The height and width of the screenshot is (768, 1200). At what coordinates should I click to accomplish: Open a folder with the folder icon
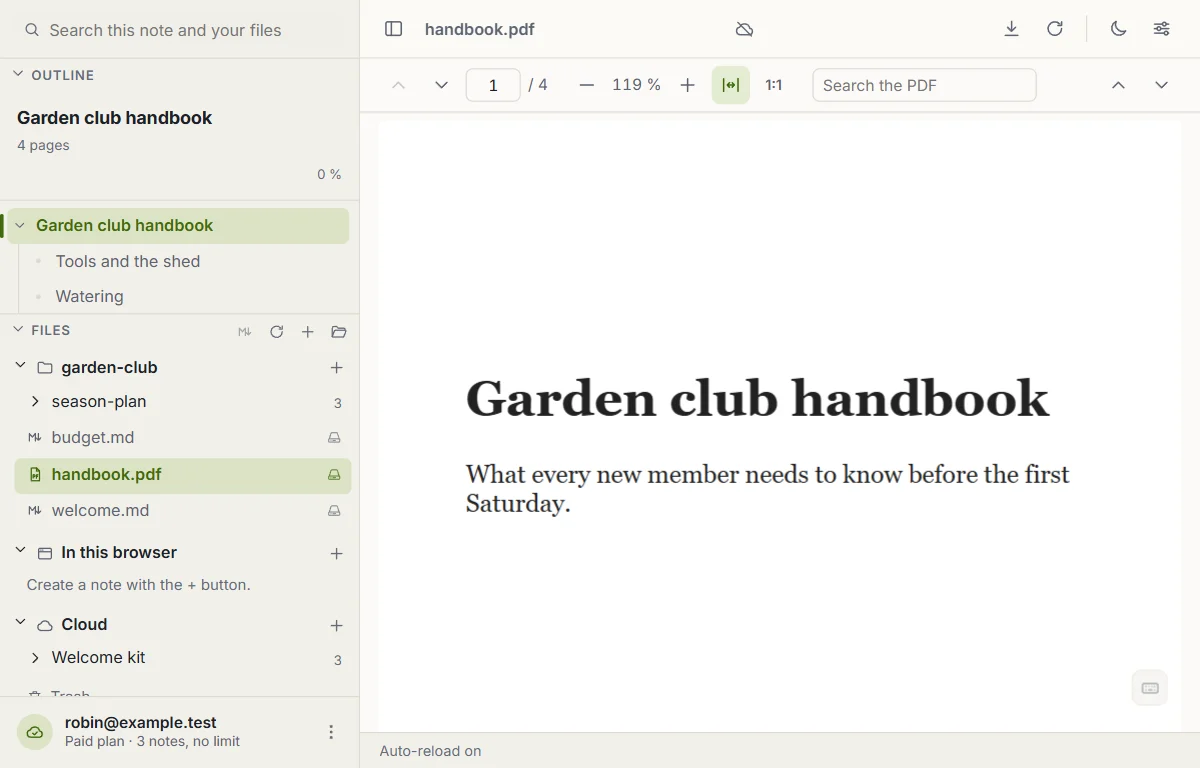[339, 332]
